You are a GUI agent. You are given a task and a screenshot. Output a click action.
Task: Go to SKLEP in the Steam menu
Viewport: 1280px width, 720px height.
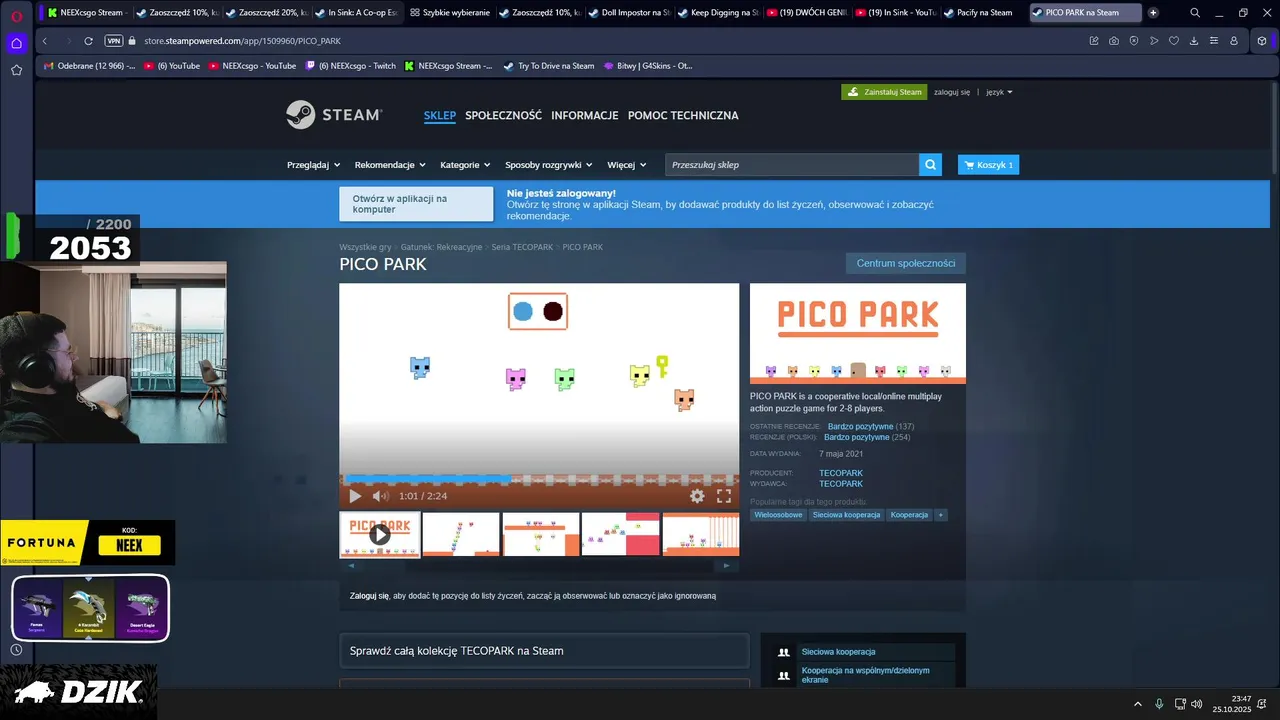(440, 115)
